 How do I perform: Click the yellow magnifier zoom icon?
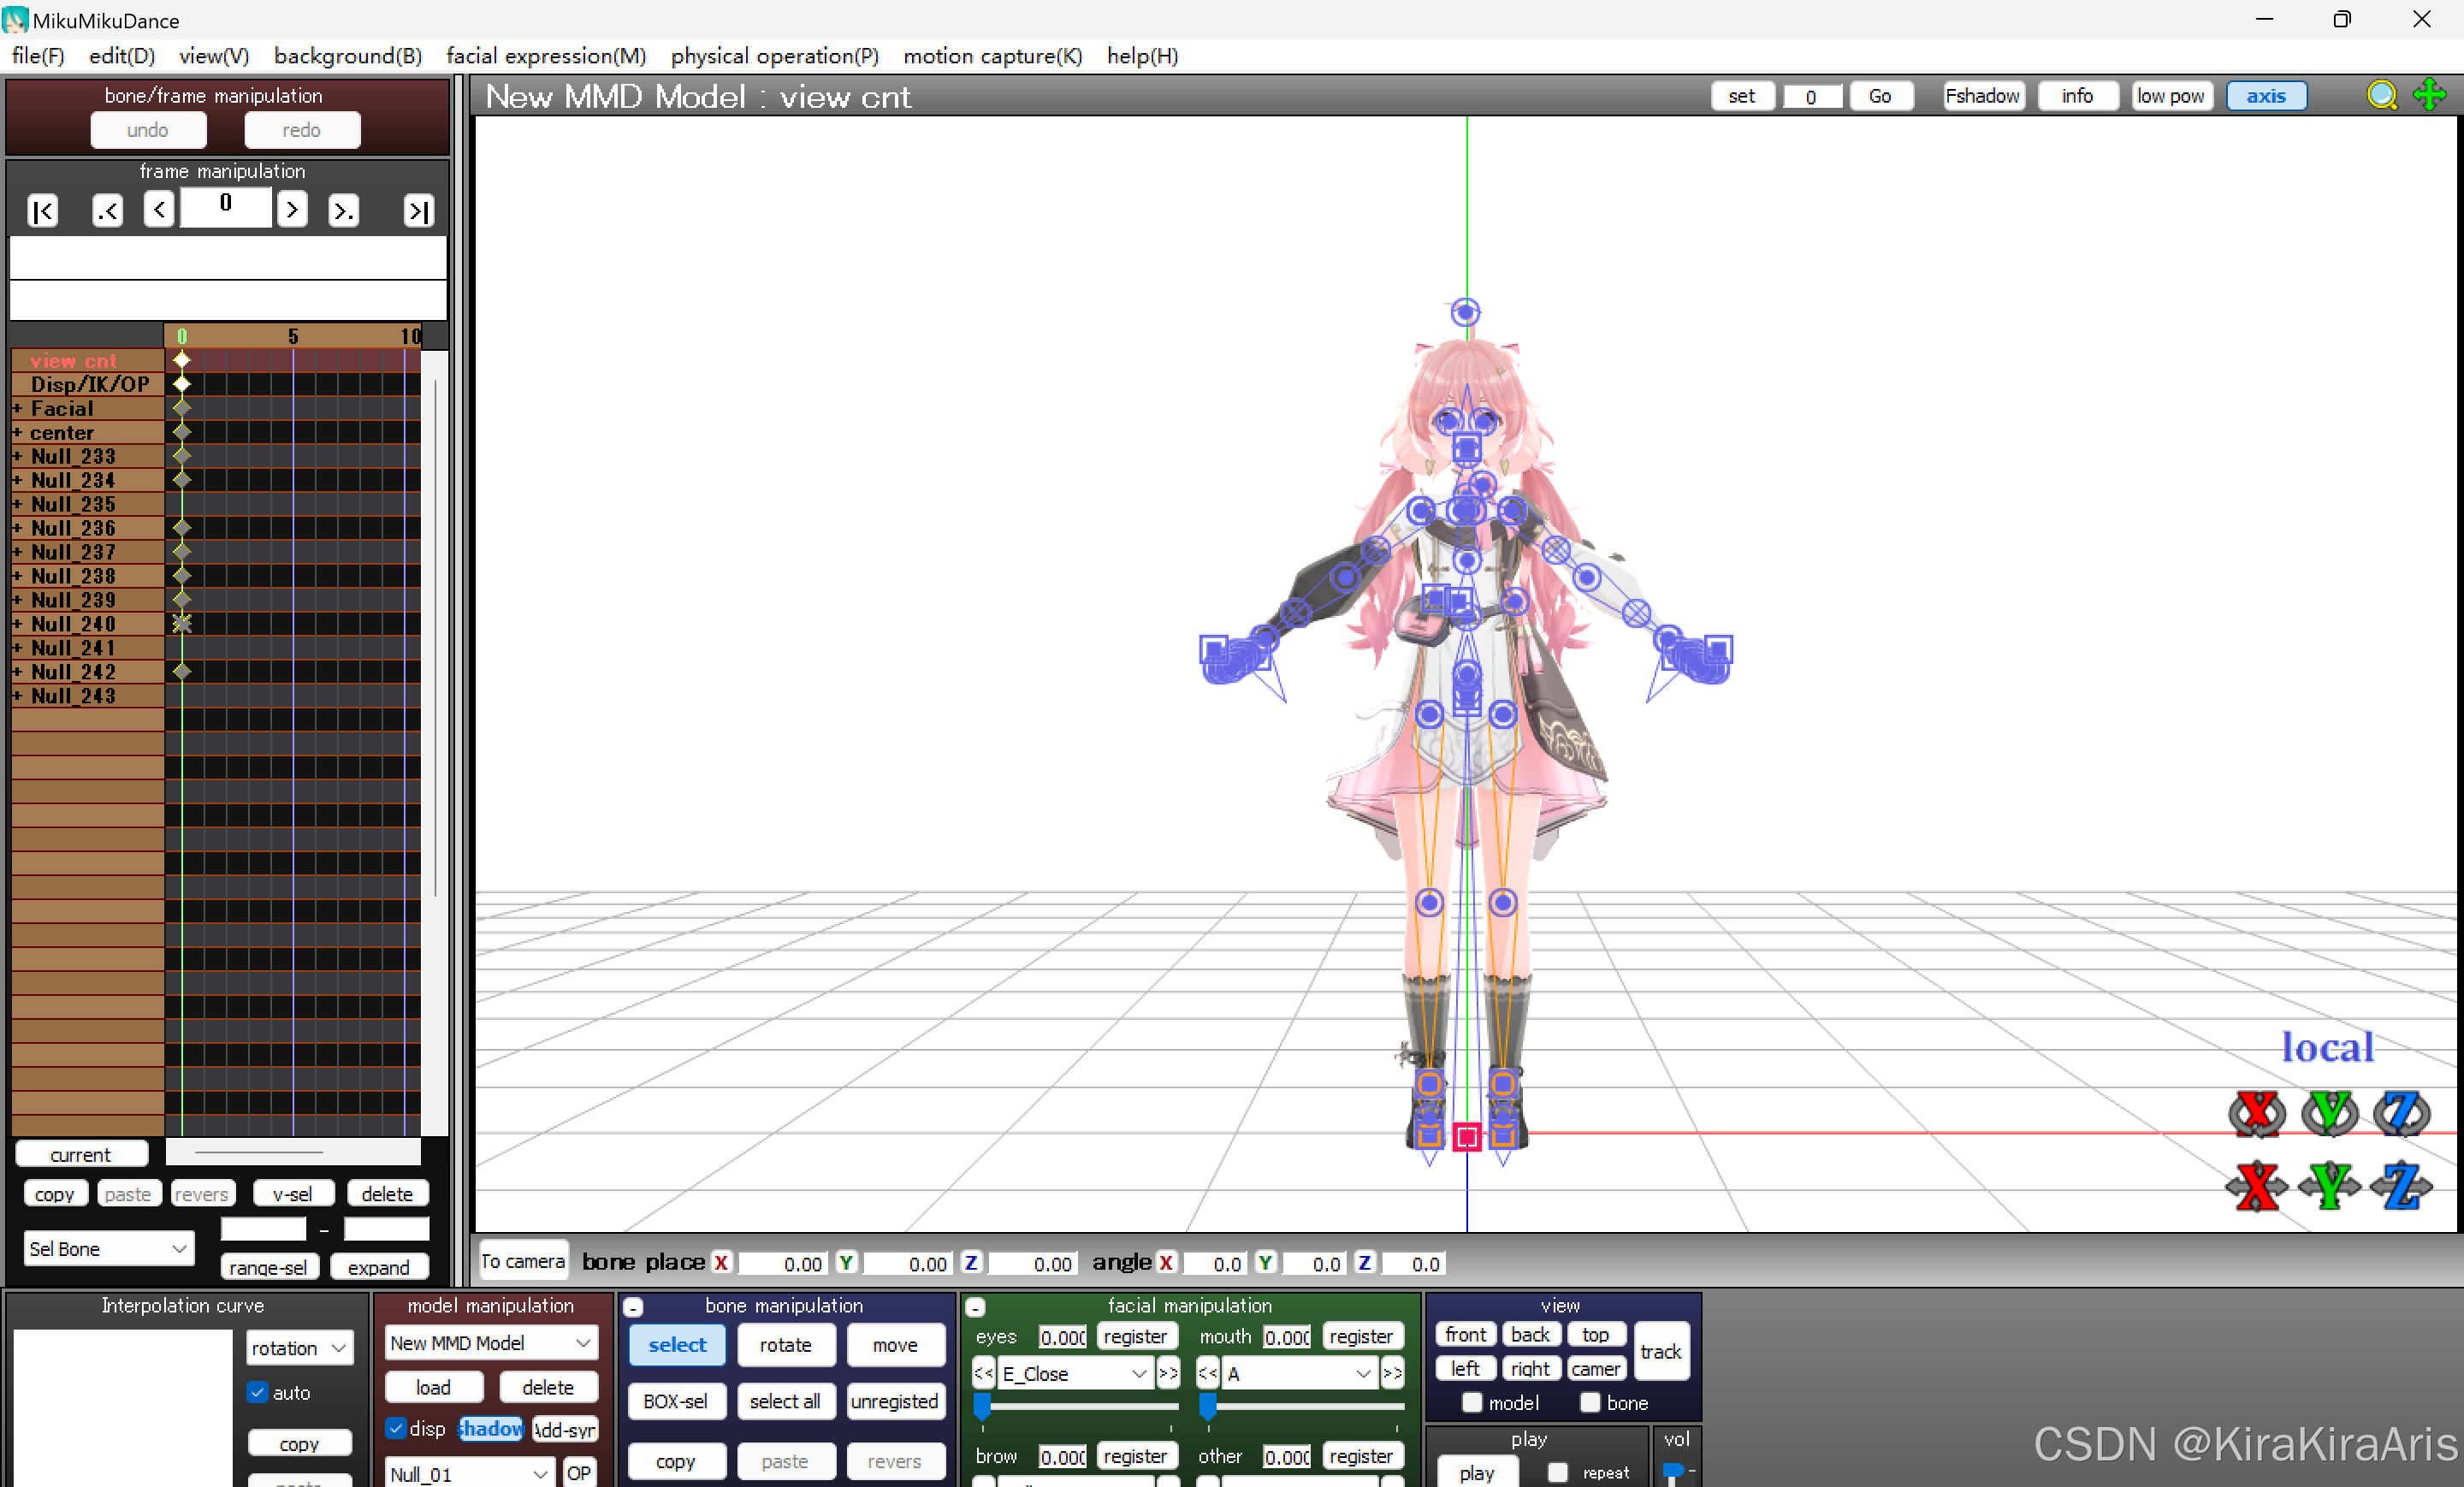pos(2381,96)
